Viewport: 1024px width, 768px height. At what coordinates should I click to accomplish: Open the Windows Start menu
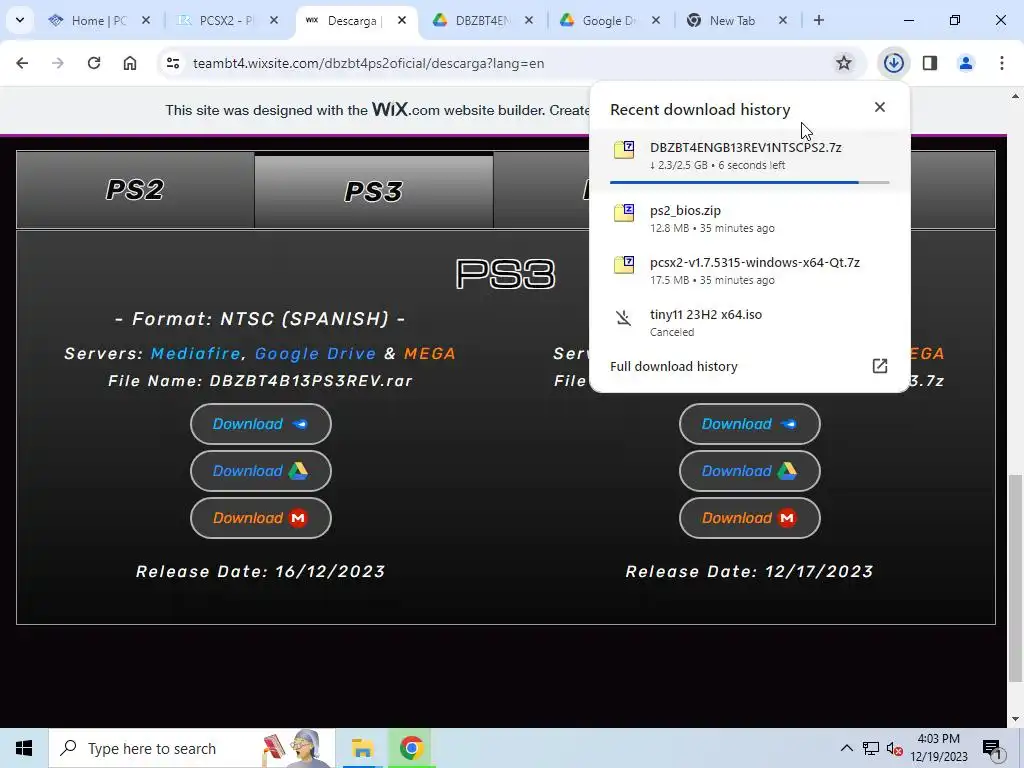pyautogui.click(x=24, y=748)
